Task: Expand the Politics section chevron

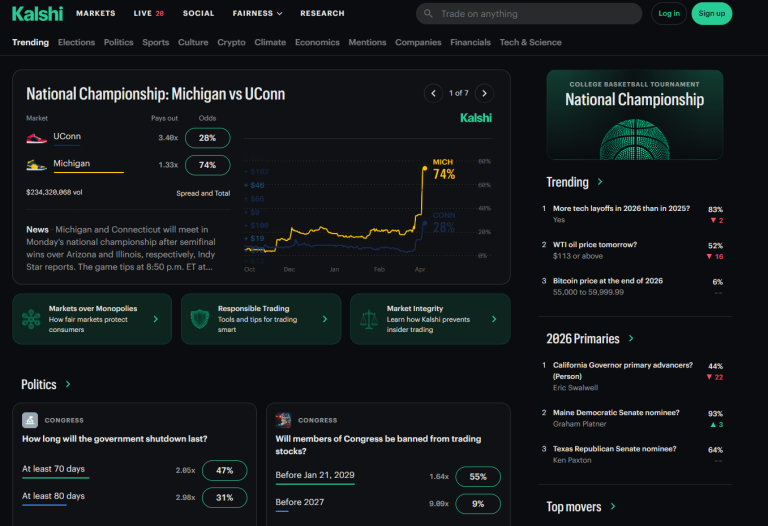Action: (x=68, y=384)
